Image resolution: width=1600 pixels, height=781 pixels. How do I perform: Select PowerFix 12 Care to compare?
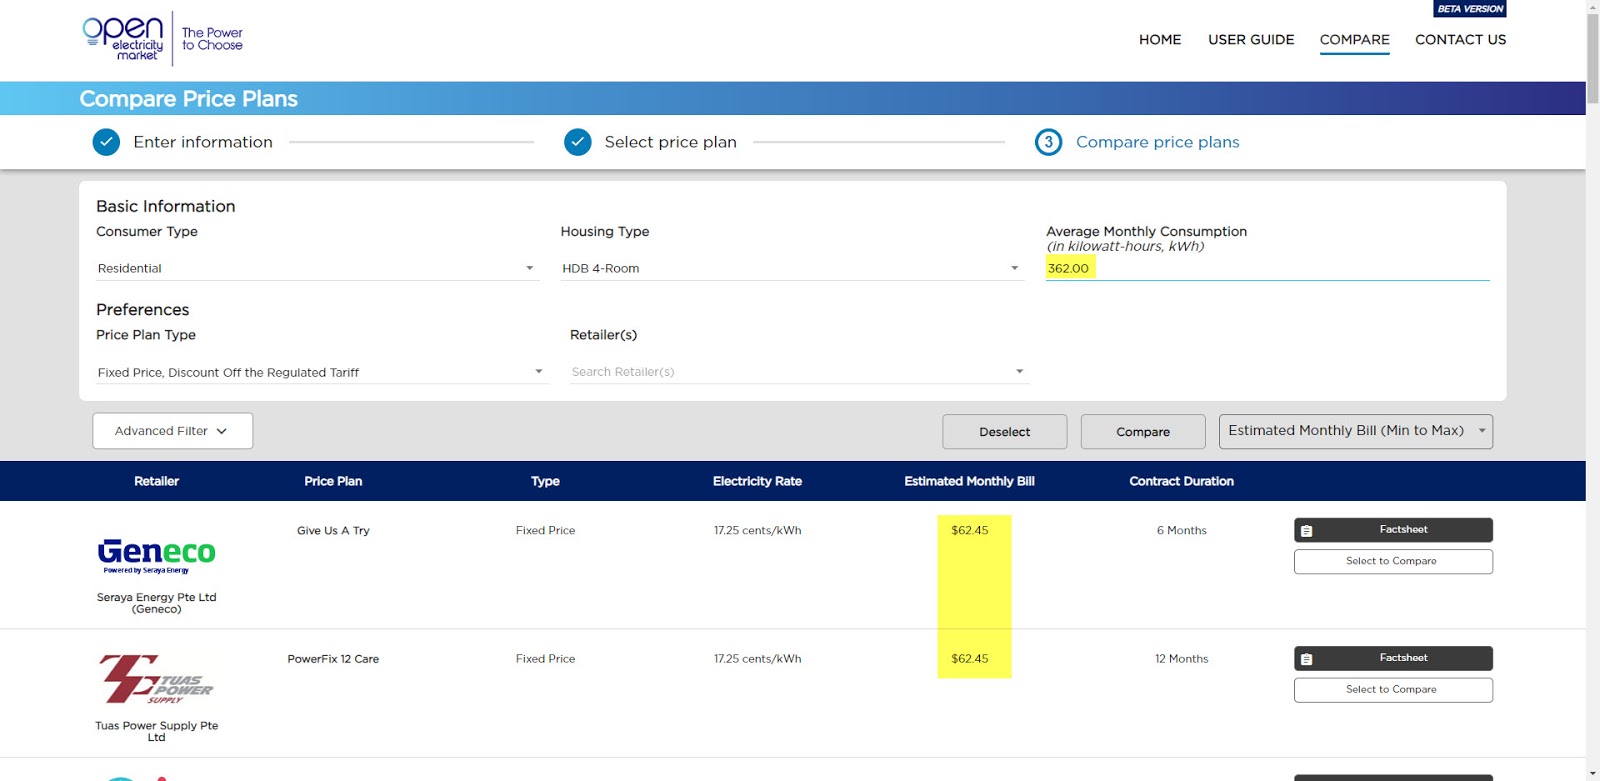tap(1393, 690)
